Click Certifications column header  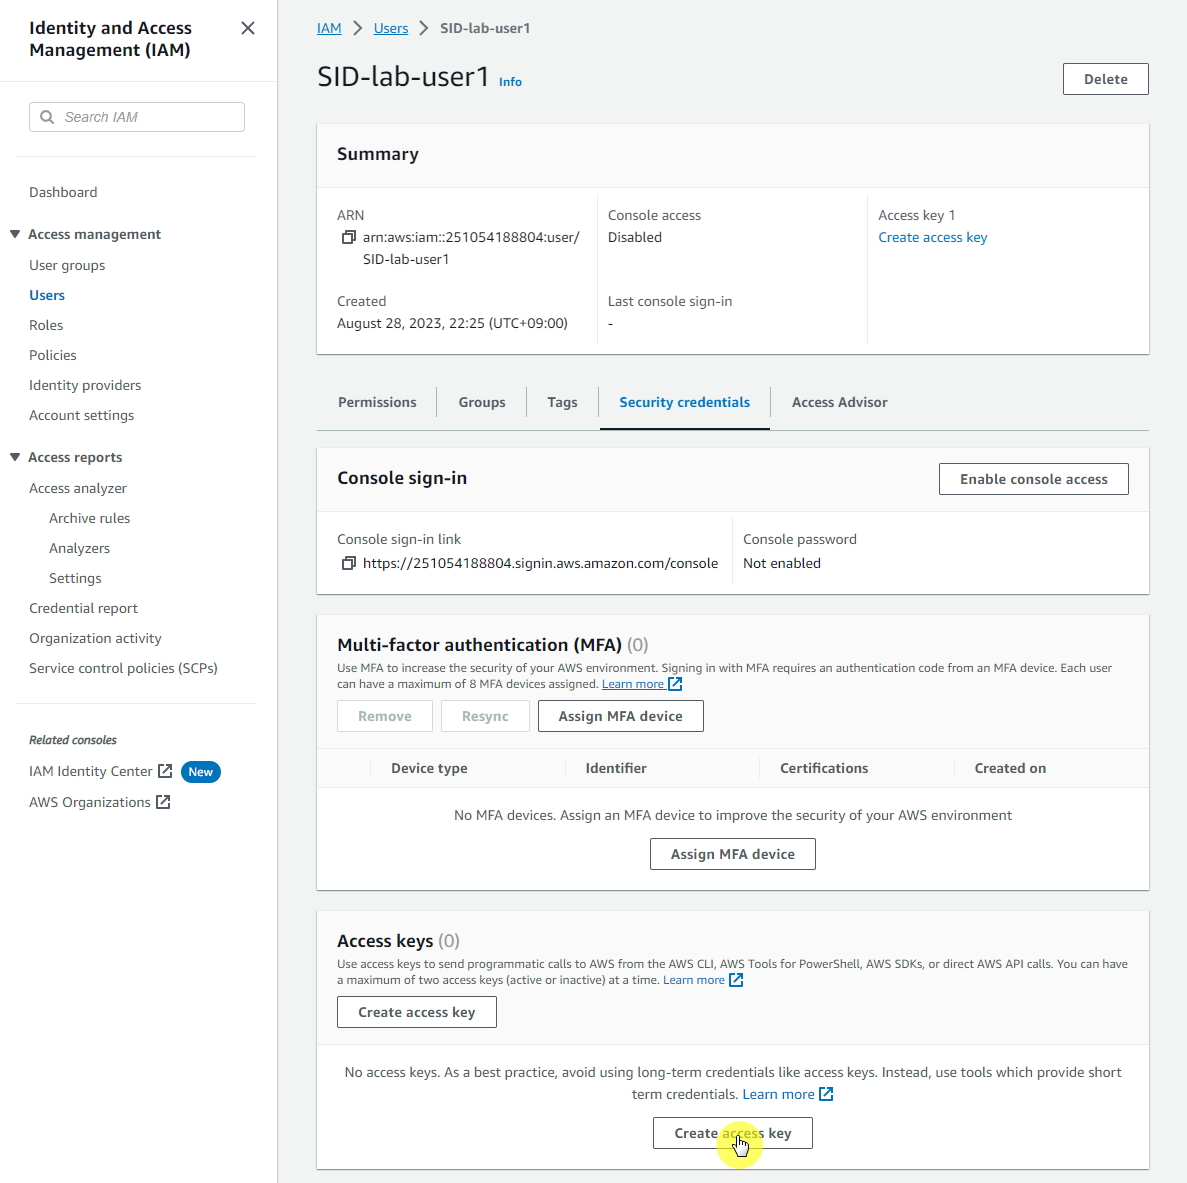(x=824, y=768)
